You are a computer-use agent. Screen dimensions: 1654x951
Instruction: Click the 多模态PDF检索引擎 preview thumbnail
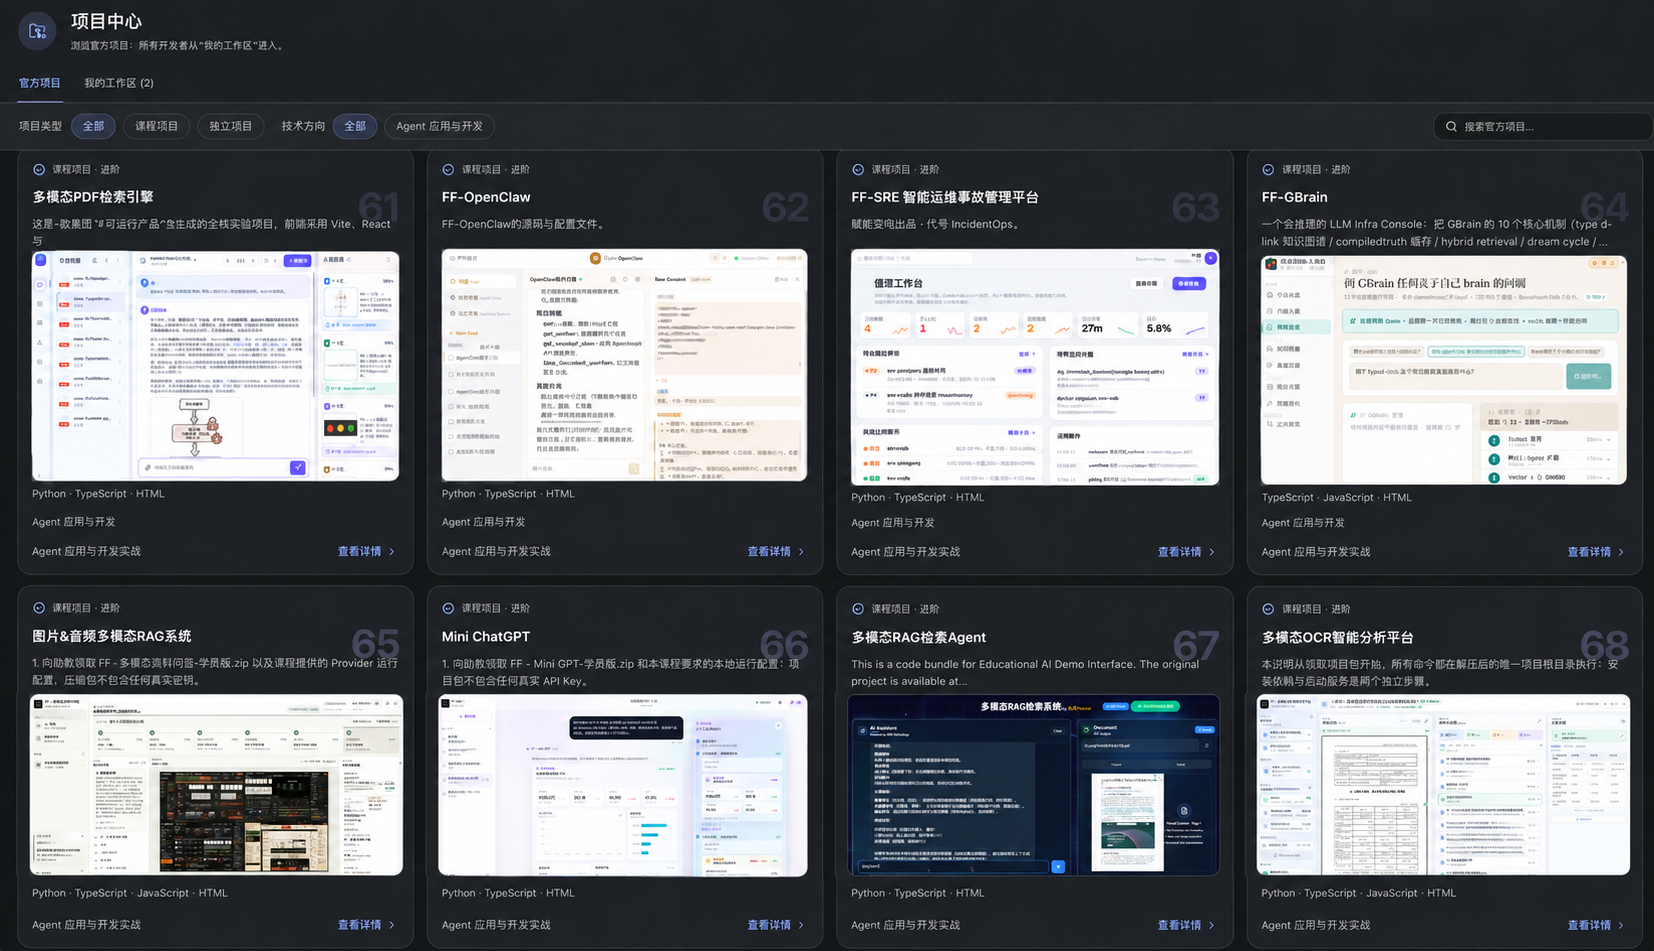pyautogui.click(x=215, y=366)
